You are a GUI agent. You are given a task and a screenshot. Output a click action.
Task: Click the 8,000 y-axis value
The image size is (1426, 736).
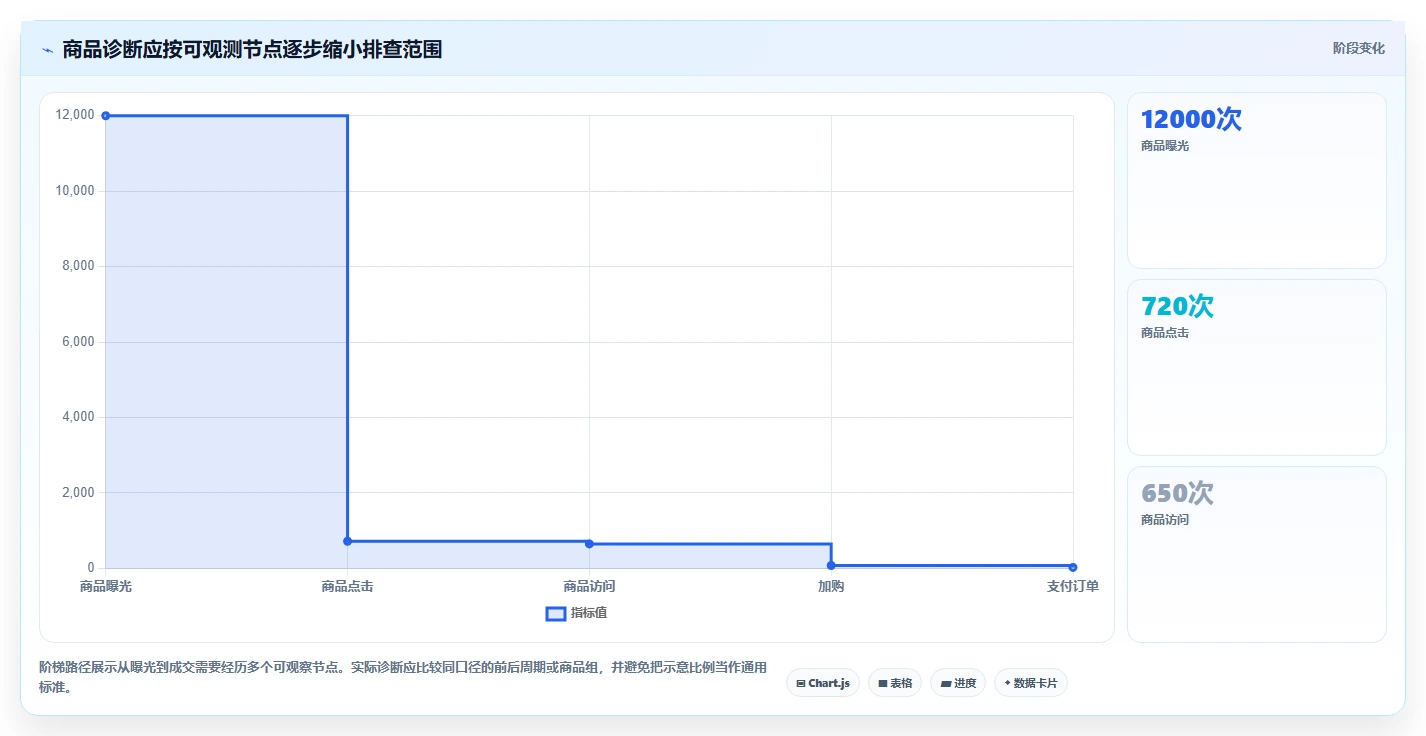[79, 266]
